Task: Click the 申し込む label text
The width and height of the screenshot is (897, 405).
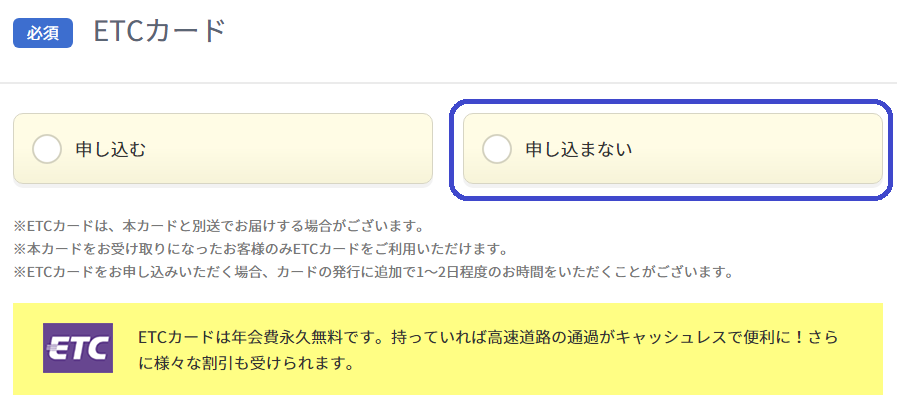Action: pyautogui.click(x=111, y=149)
